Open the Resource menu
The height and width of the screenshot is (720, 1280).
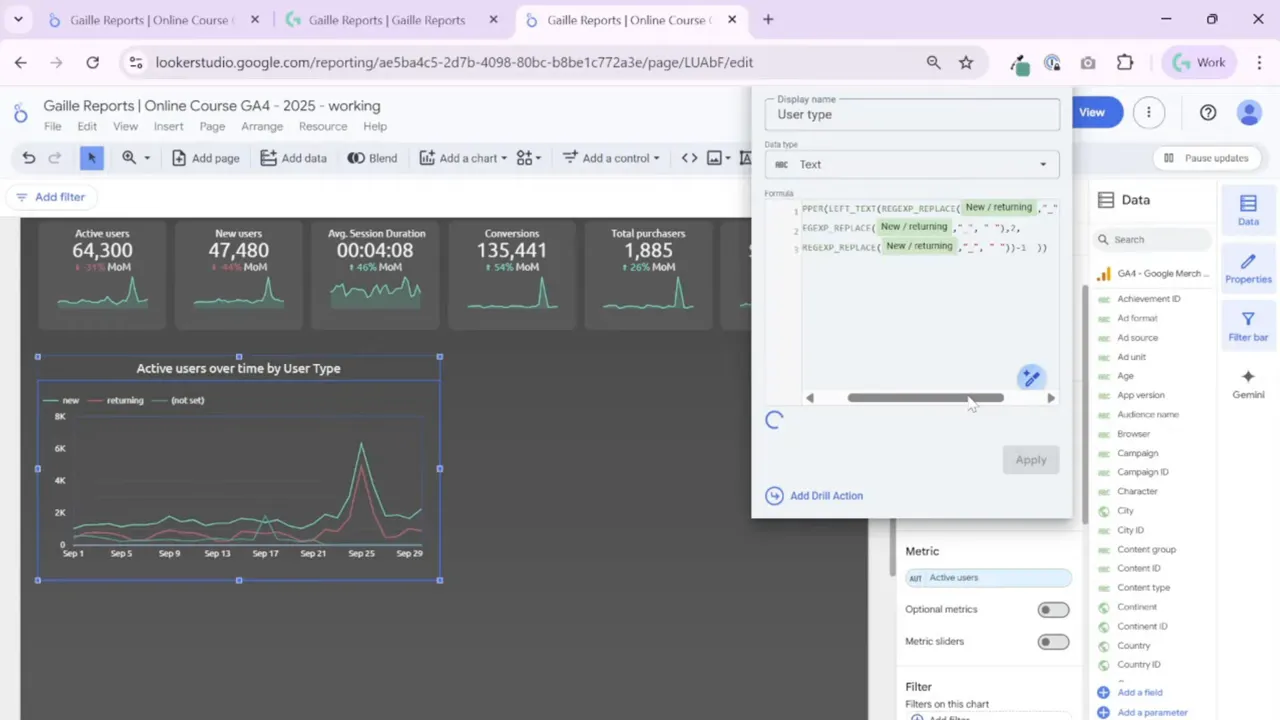click(x=322, y=126)
